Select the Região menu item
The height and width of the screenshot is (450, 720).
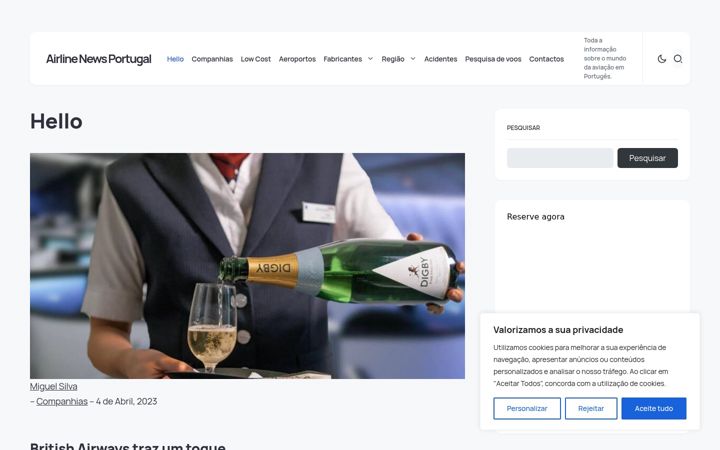pyautogui.click(x=393, y=59)
